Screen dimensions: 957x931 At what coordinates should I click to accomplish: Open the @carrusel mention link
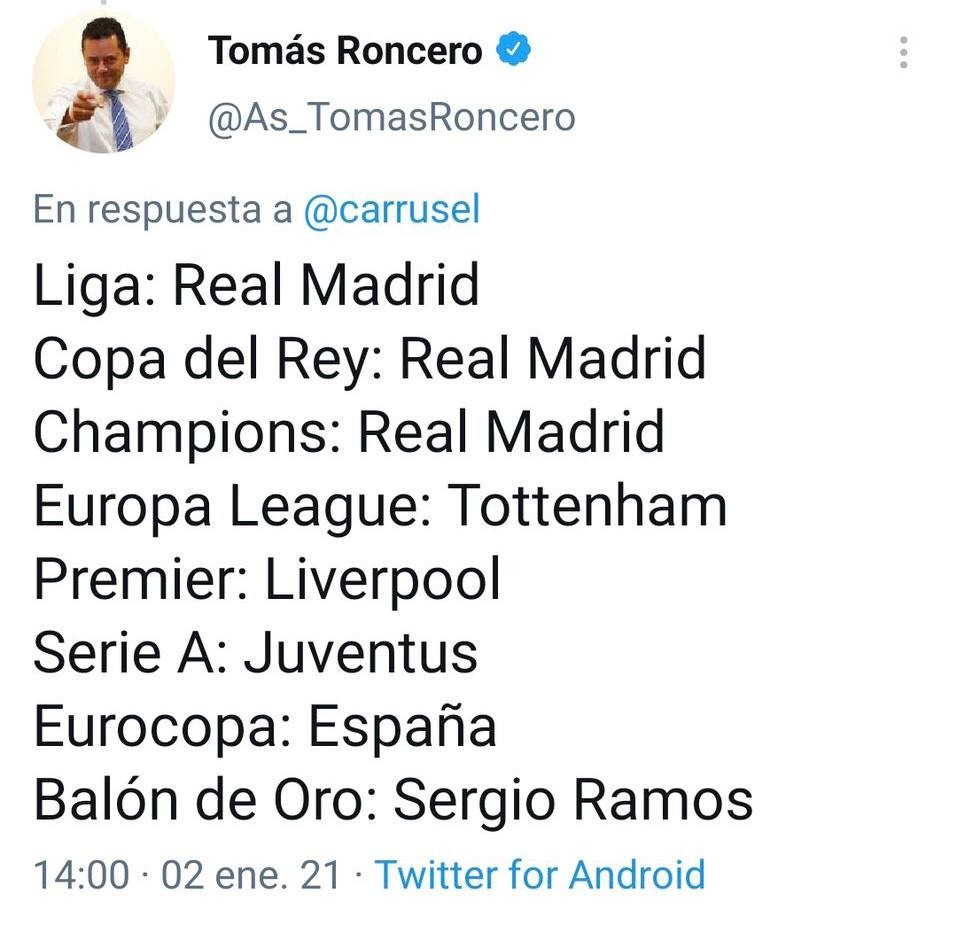(x=391, y=210)
